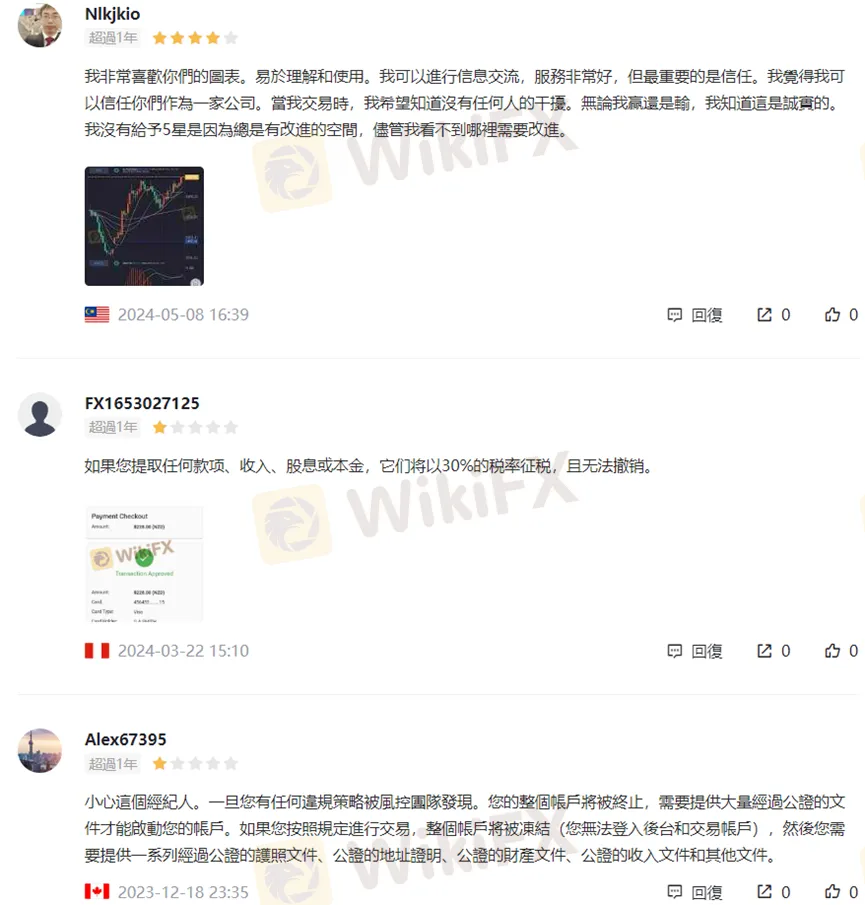Viewport: 865px width, 905px height.
Task: Share the FX1653027125 review
Action: click(764, 651)
